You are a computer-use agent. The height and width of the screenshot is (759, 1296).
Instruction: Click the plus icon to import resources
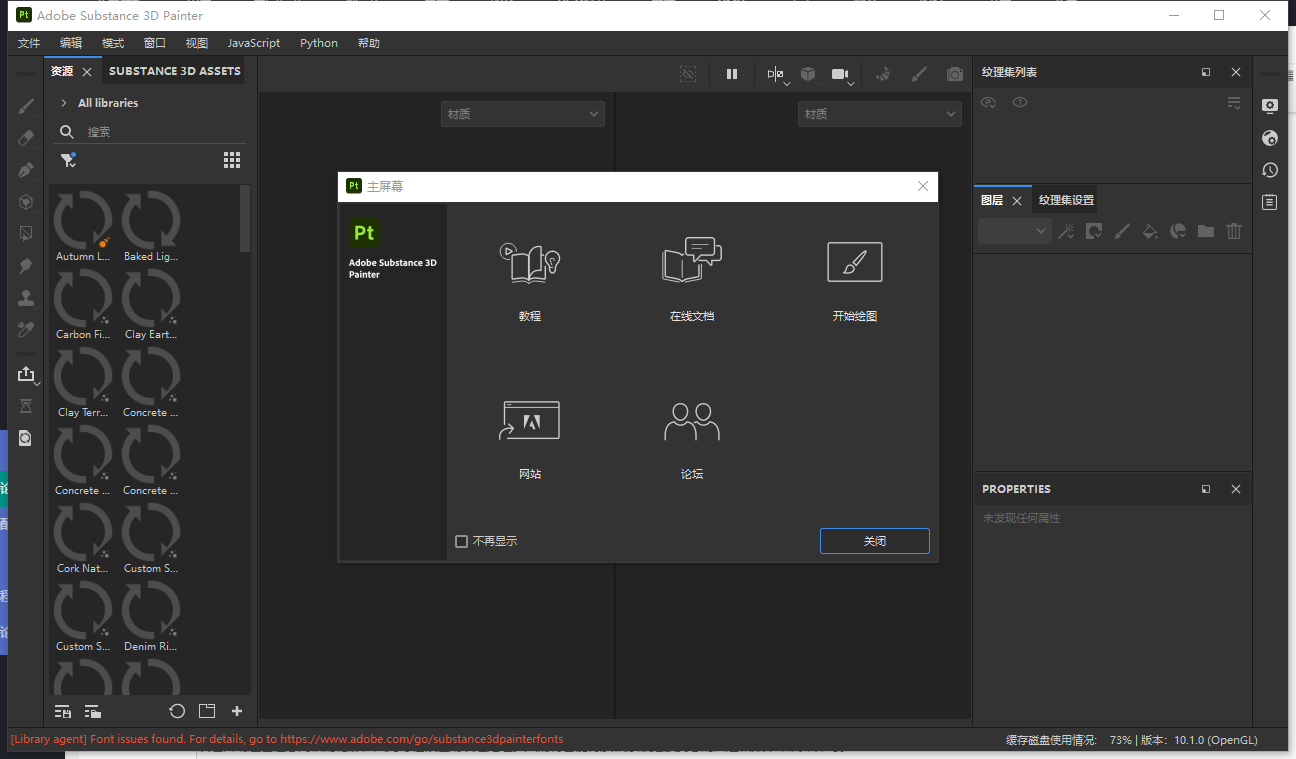pos(237,711)
